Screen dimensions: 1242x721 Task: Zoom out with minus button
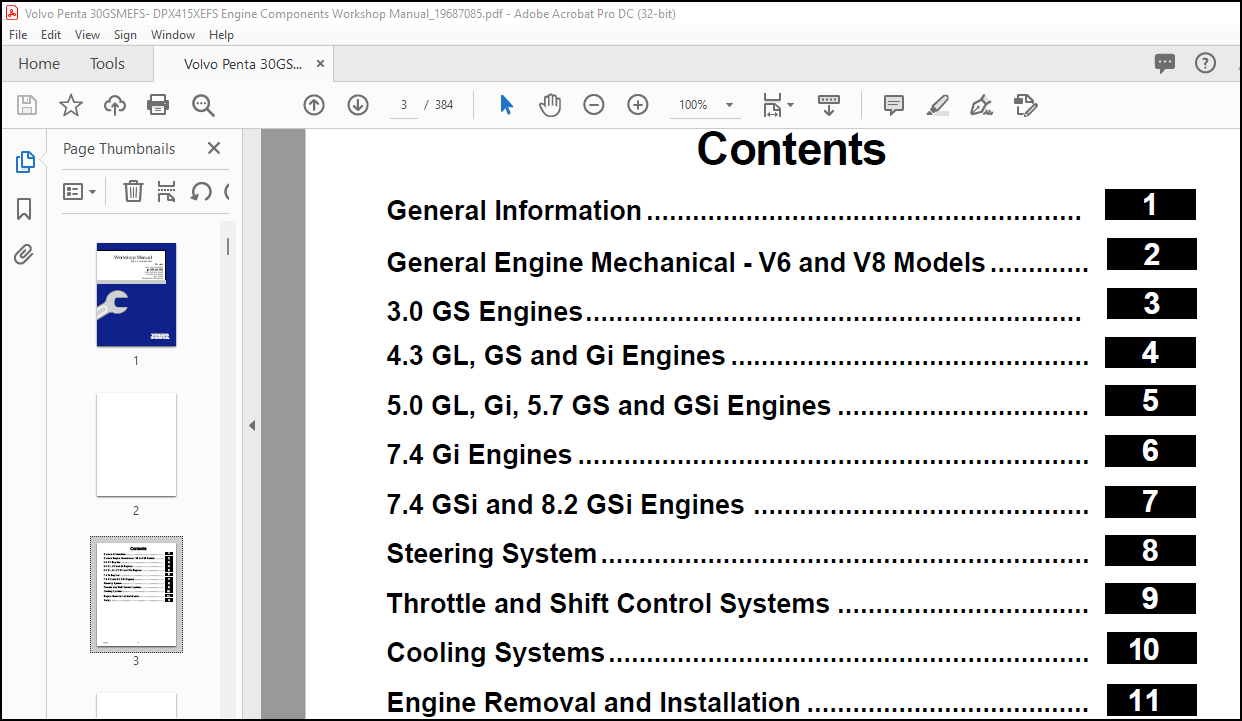tap(594, 105)
